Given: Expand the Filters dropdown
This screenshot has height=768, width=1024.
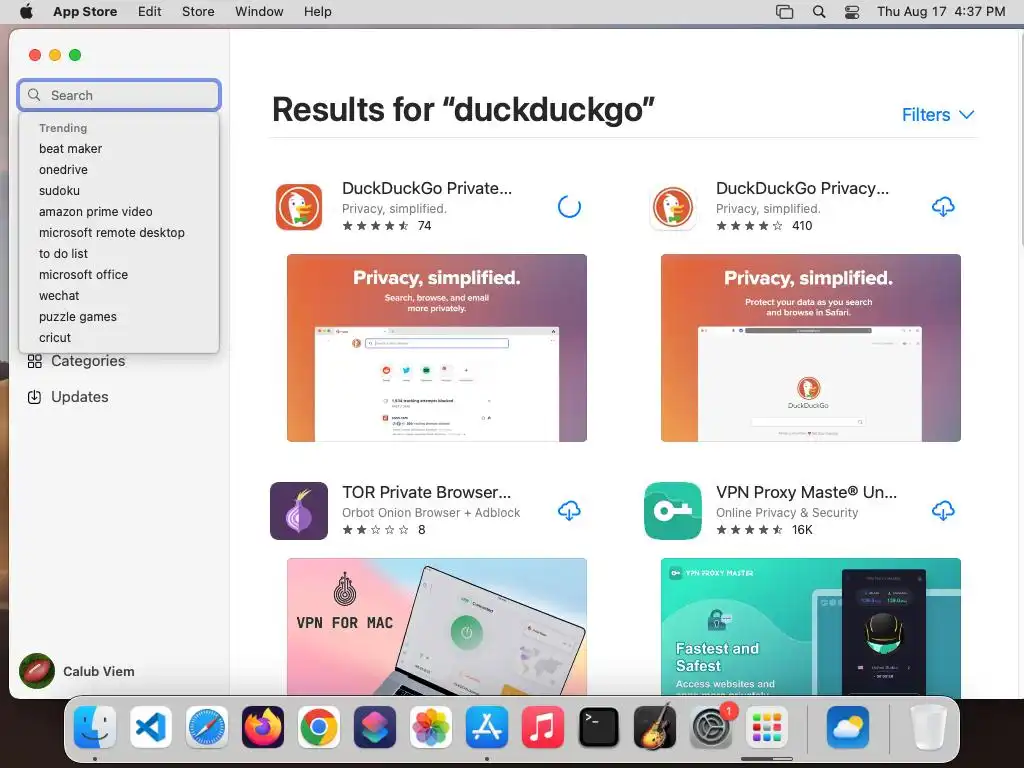Looking at the screenshot, I should tap(938, 115).
